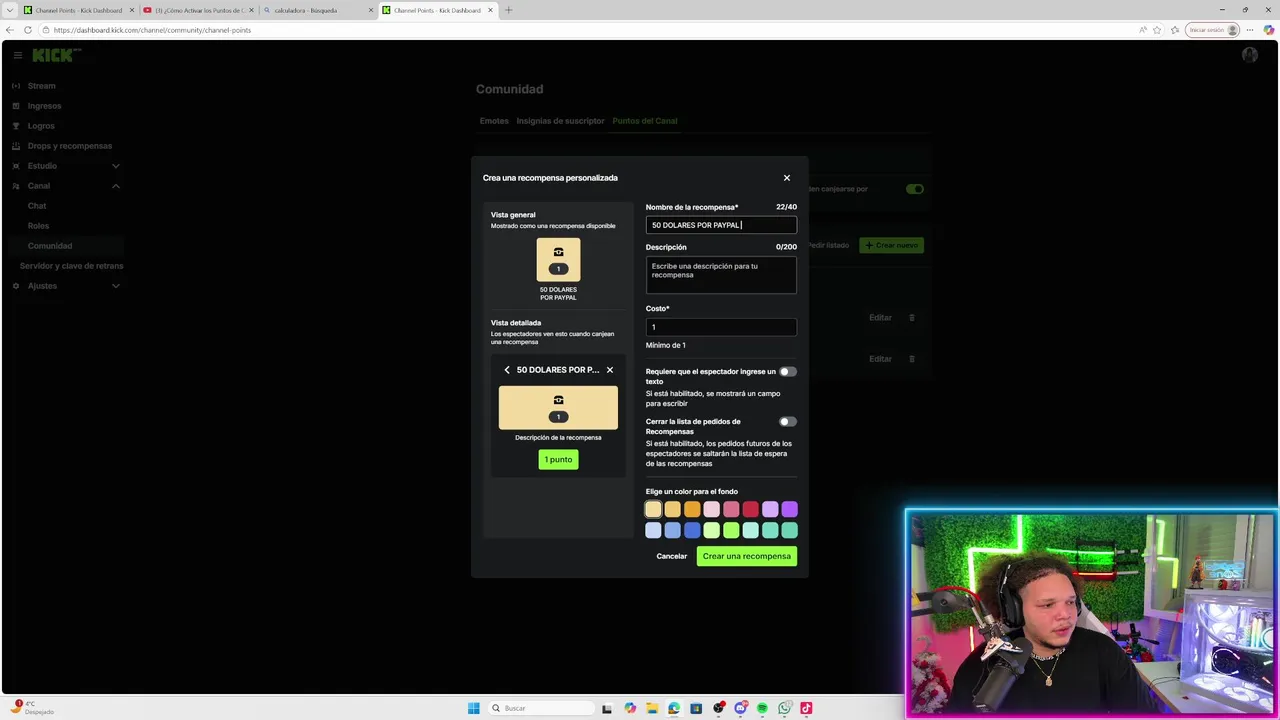The height and width of the screenshot is (720, 1280).
Task: Open a new browser tab with plus
Action: pyautogui.click(x=508, y=10)
